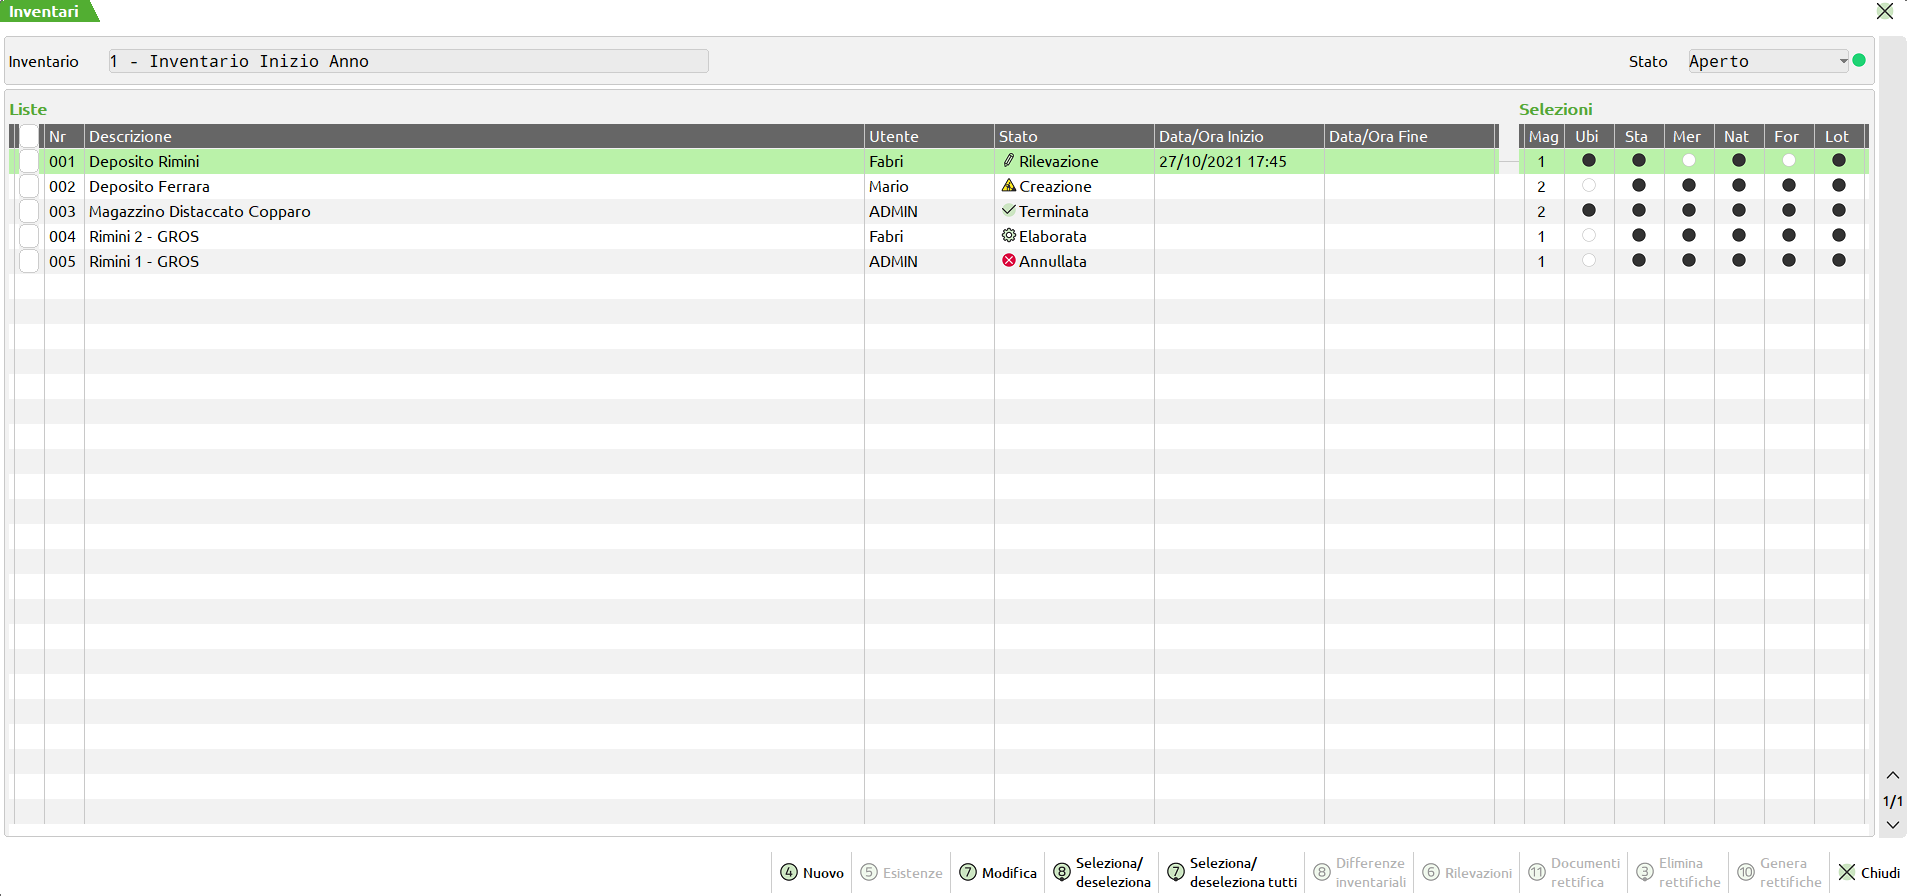This screenshot has height=896, width=1907.
Task: Click the Nuovo button icon
Action: pos(789,872)
